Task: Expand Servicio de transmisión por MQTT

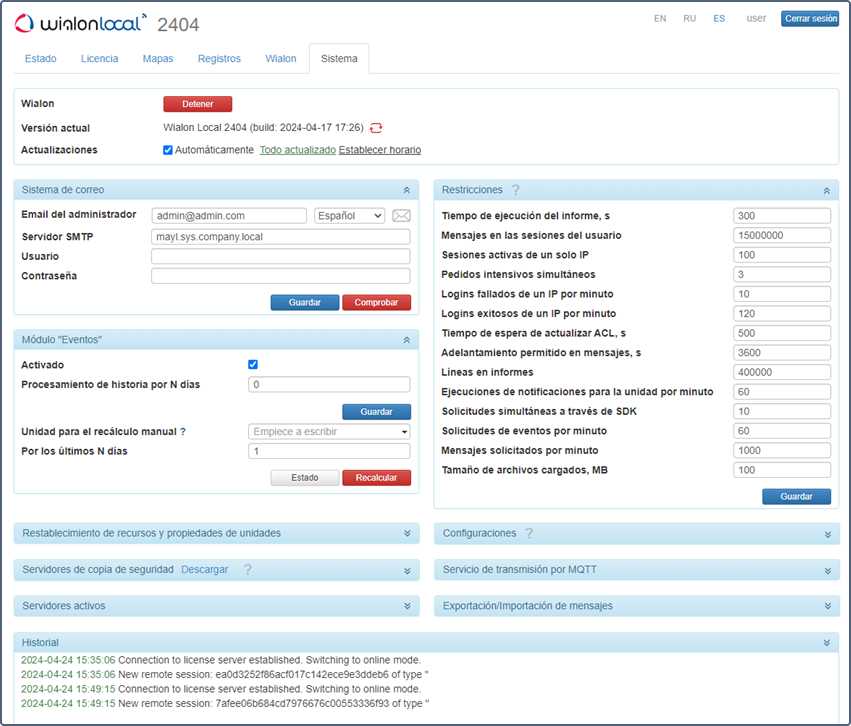Action: 826,570
